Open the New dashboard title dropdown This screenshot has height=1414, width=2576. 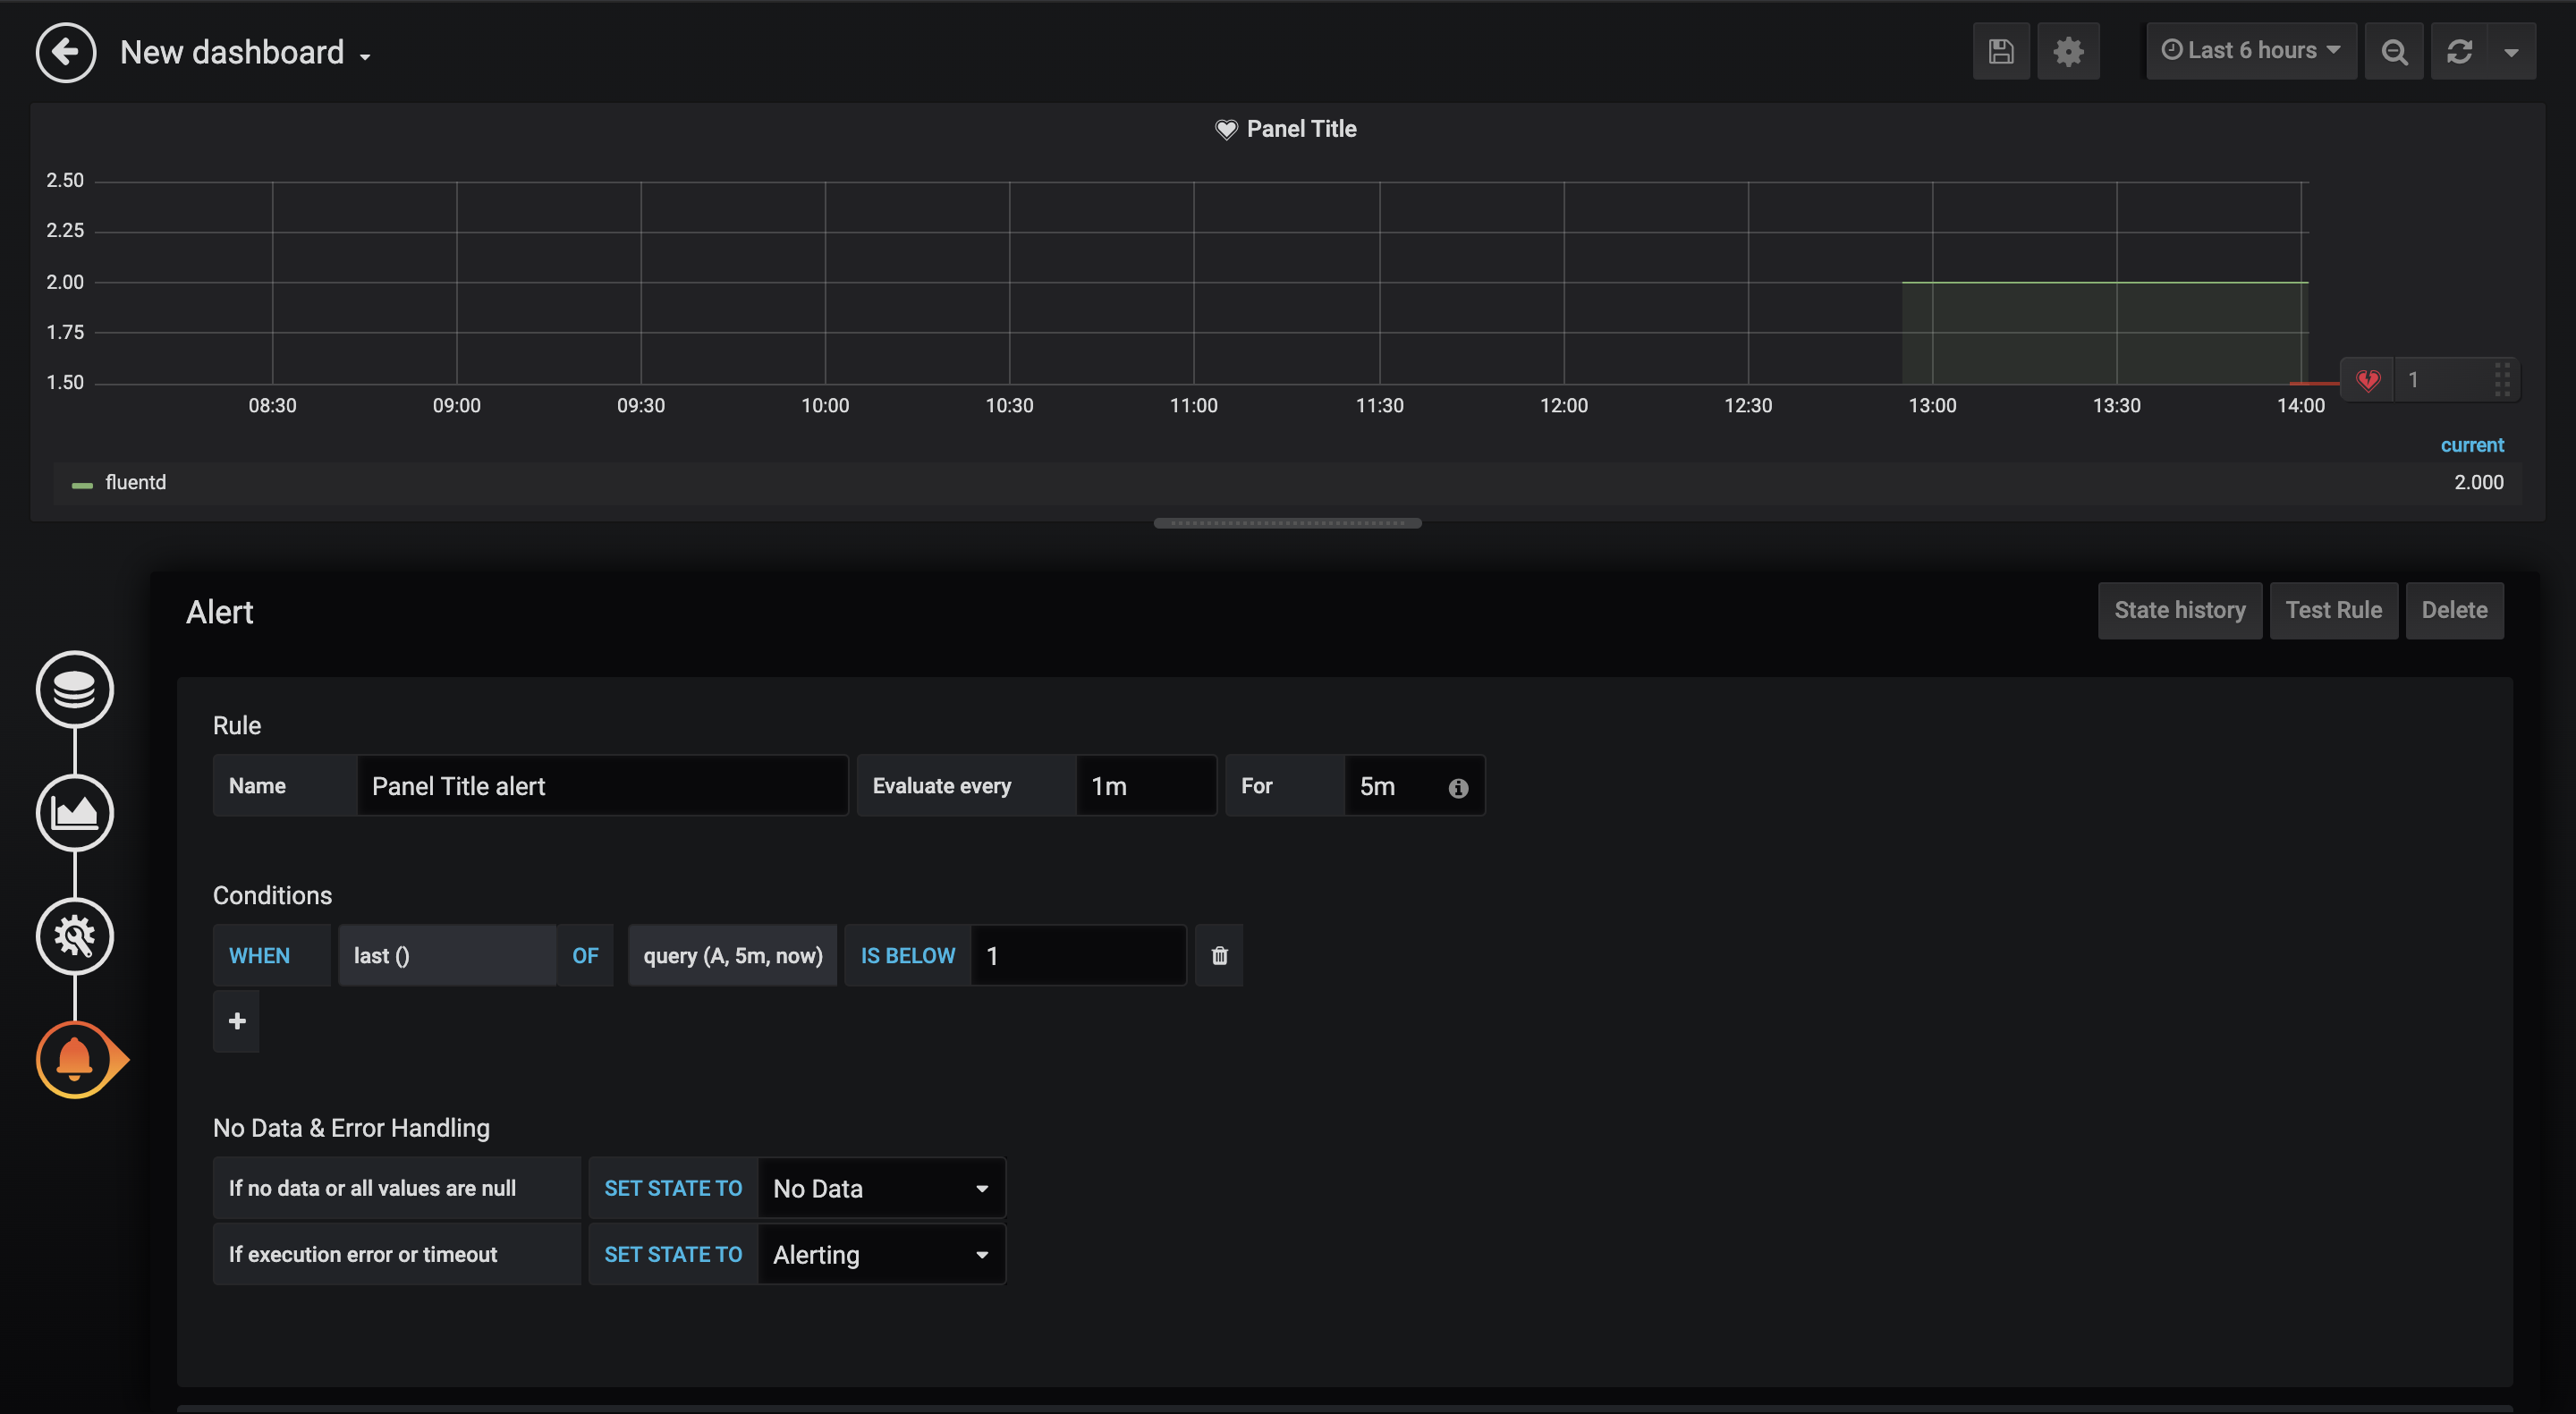pos(246,52)
